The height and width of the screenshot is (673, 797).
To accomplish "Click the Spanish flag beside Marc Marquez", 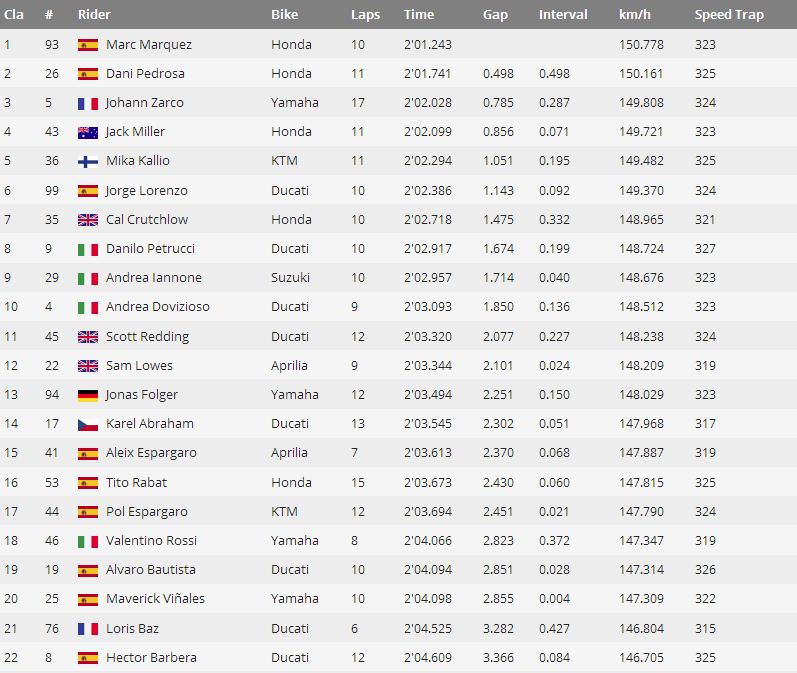I will 87,45.
